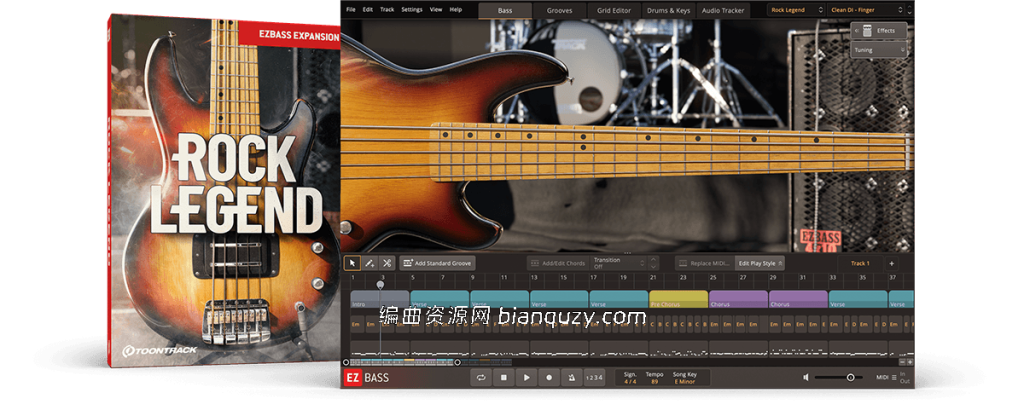
Task: Toggle loop playback
Action: (x=481, y=377)
